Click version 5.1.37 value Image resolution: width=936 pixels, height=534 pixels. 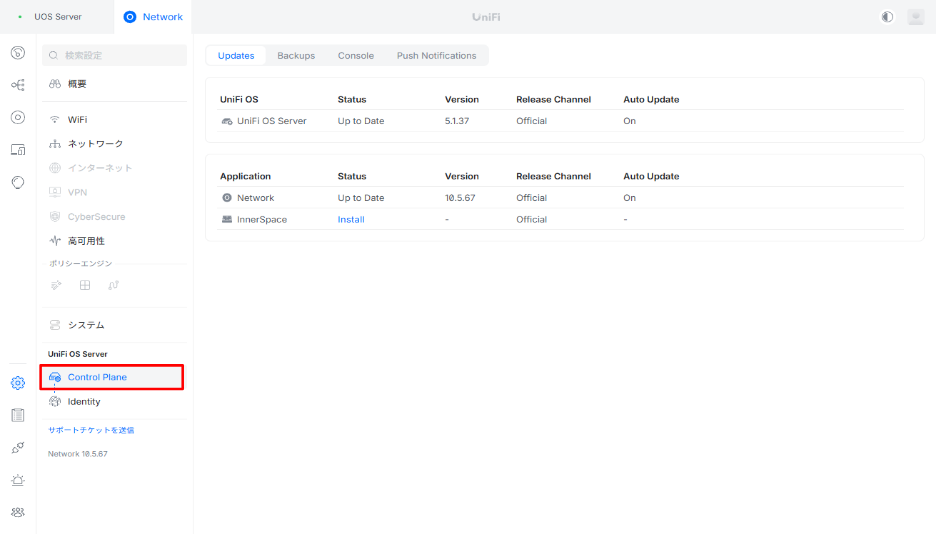coord(457,121)
